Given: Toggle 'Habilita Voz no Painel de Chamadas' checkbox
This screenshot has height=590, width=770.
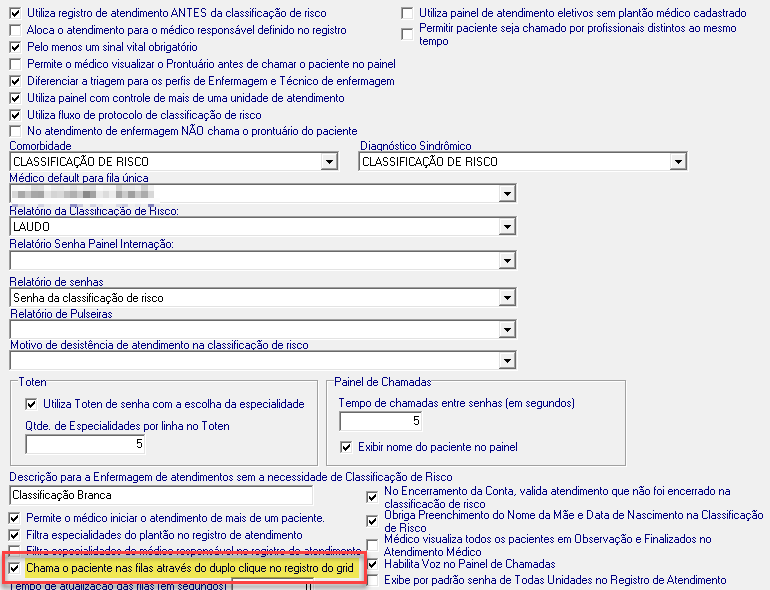Looking at the screenshot, I should point(372,564).
